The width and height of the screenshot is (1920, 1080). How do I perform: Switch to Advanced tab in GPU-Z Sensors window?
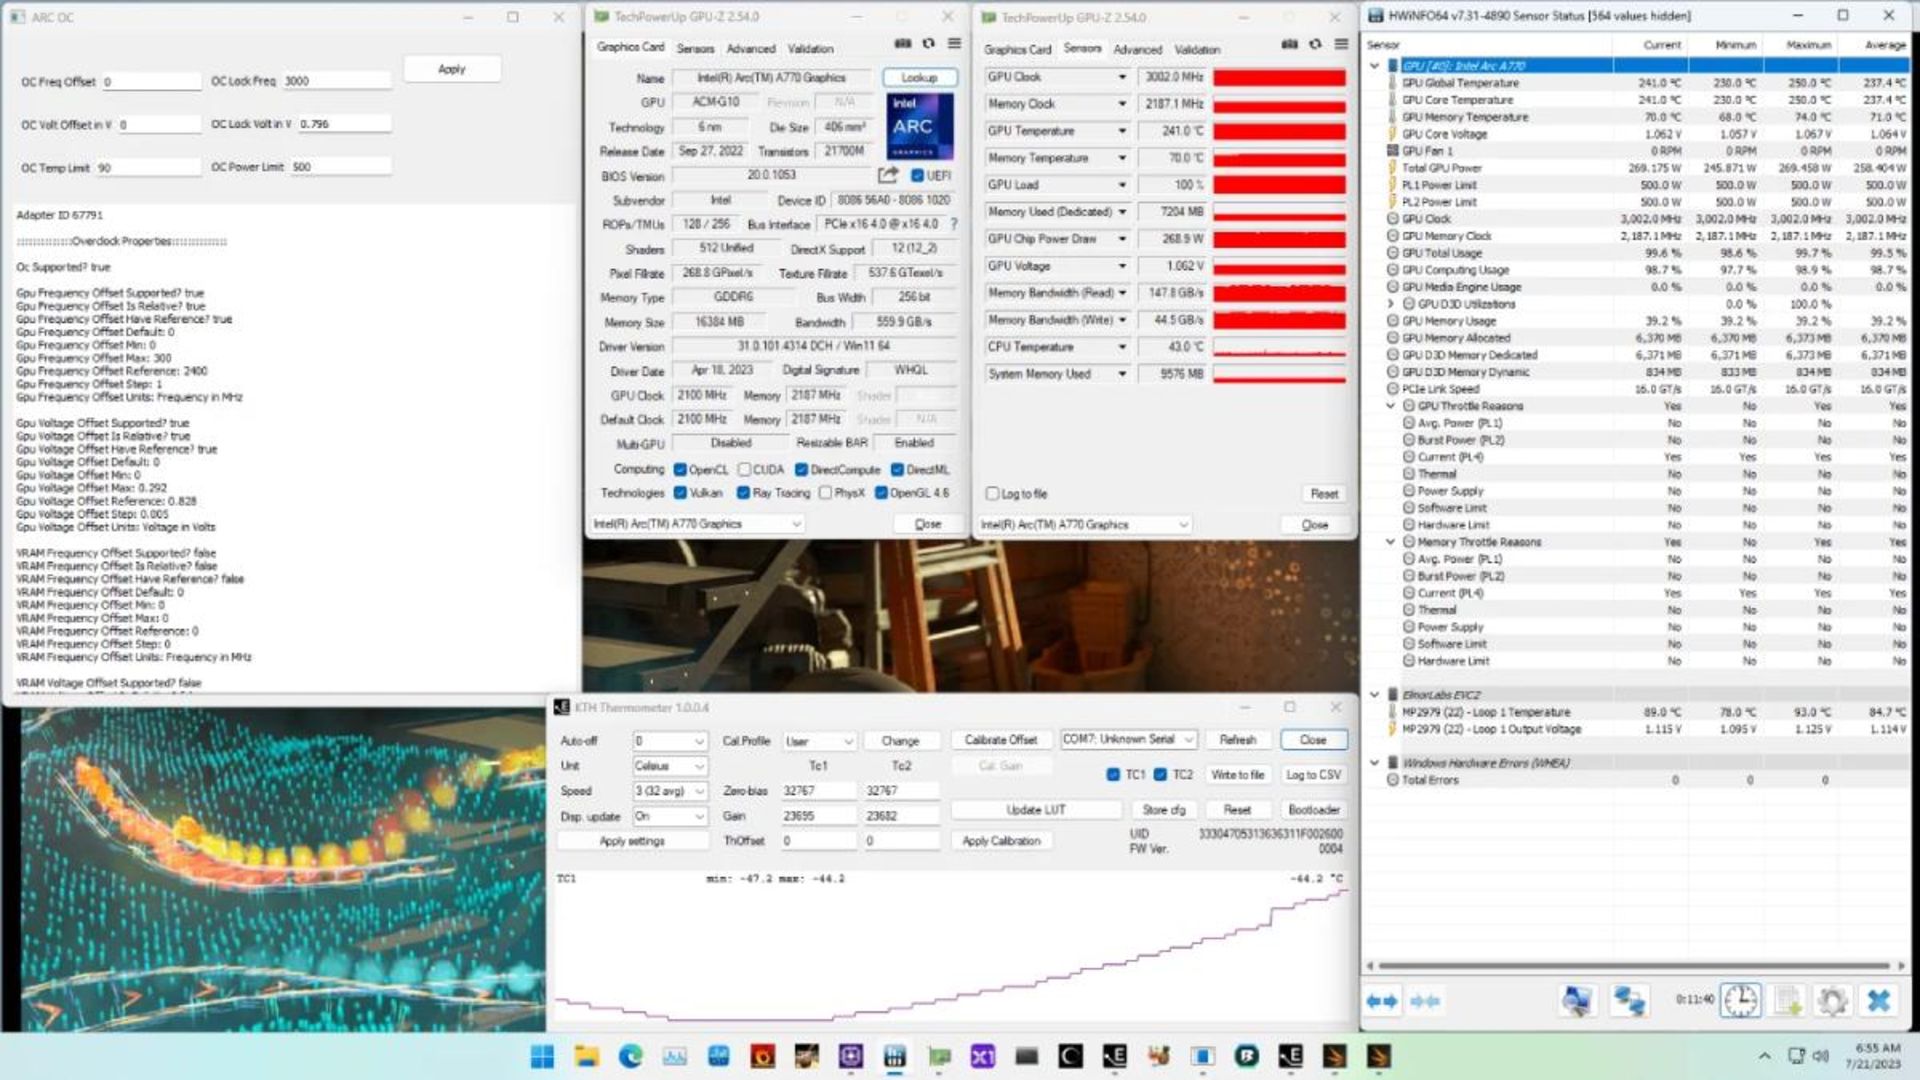point(1138,49)
